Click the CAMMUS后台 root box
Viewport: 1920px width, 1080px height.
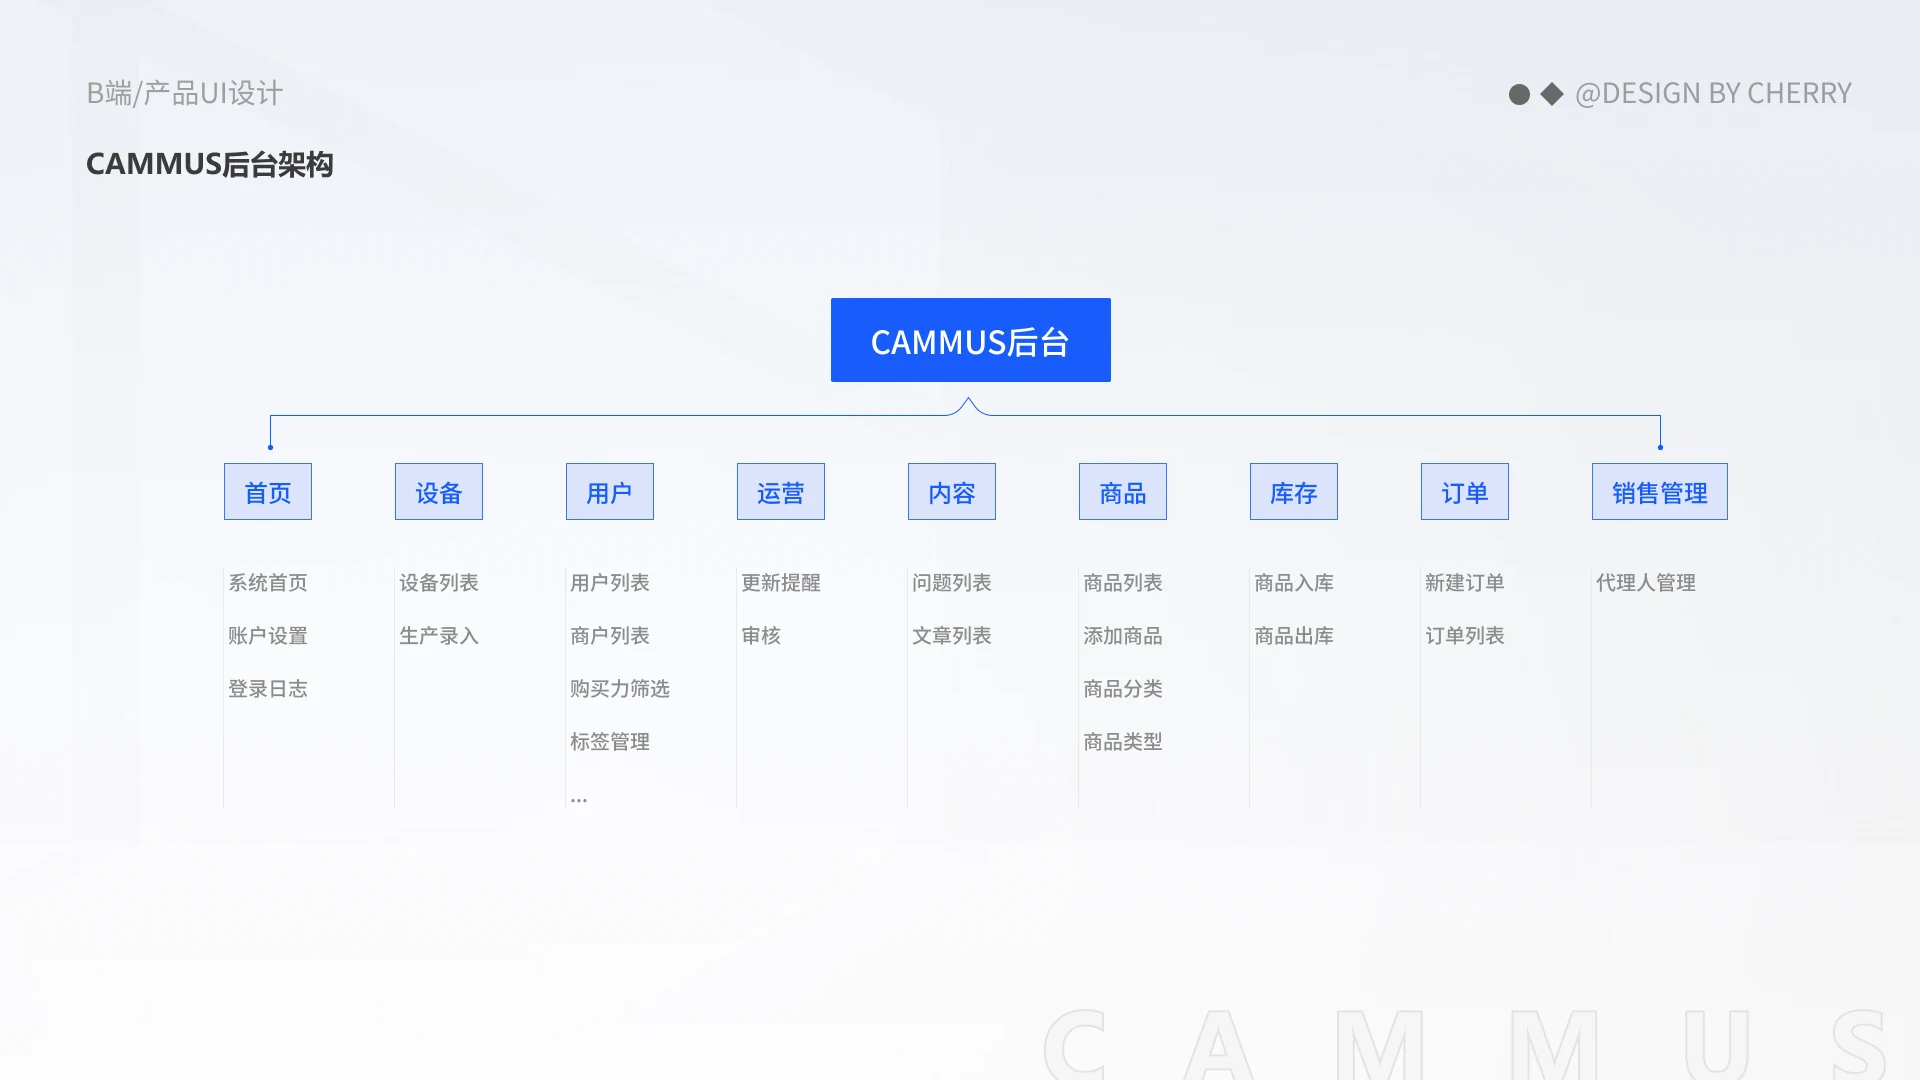(970, 340)
